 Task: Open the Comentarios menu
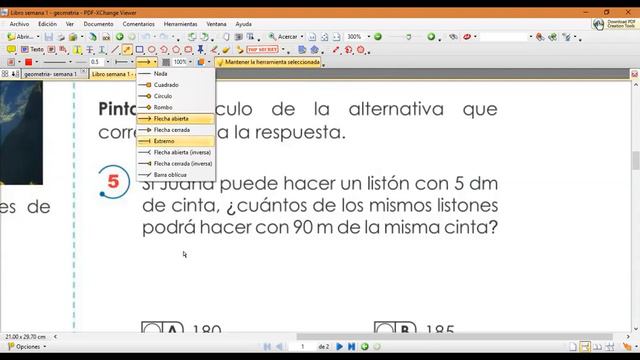[138, 24]
